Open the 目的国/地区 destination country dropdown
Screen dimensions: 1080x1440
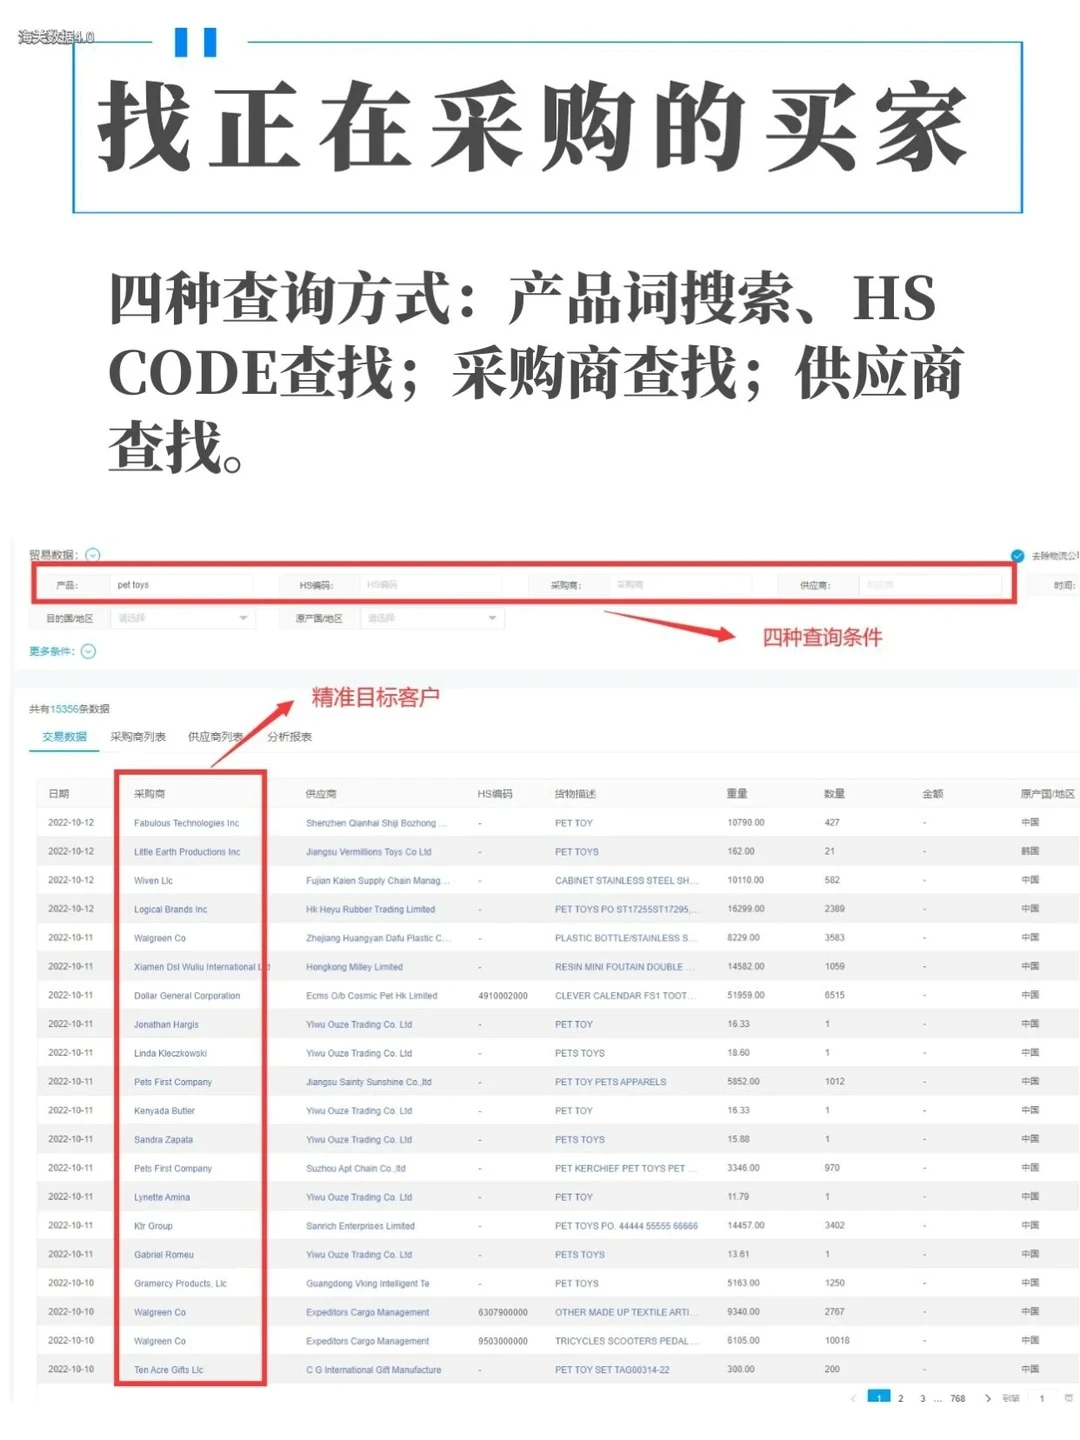[180, 618]
